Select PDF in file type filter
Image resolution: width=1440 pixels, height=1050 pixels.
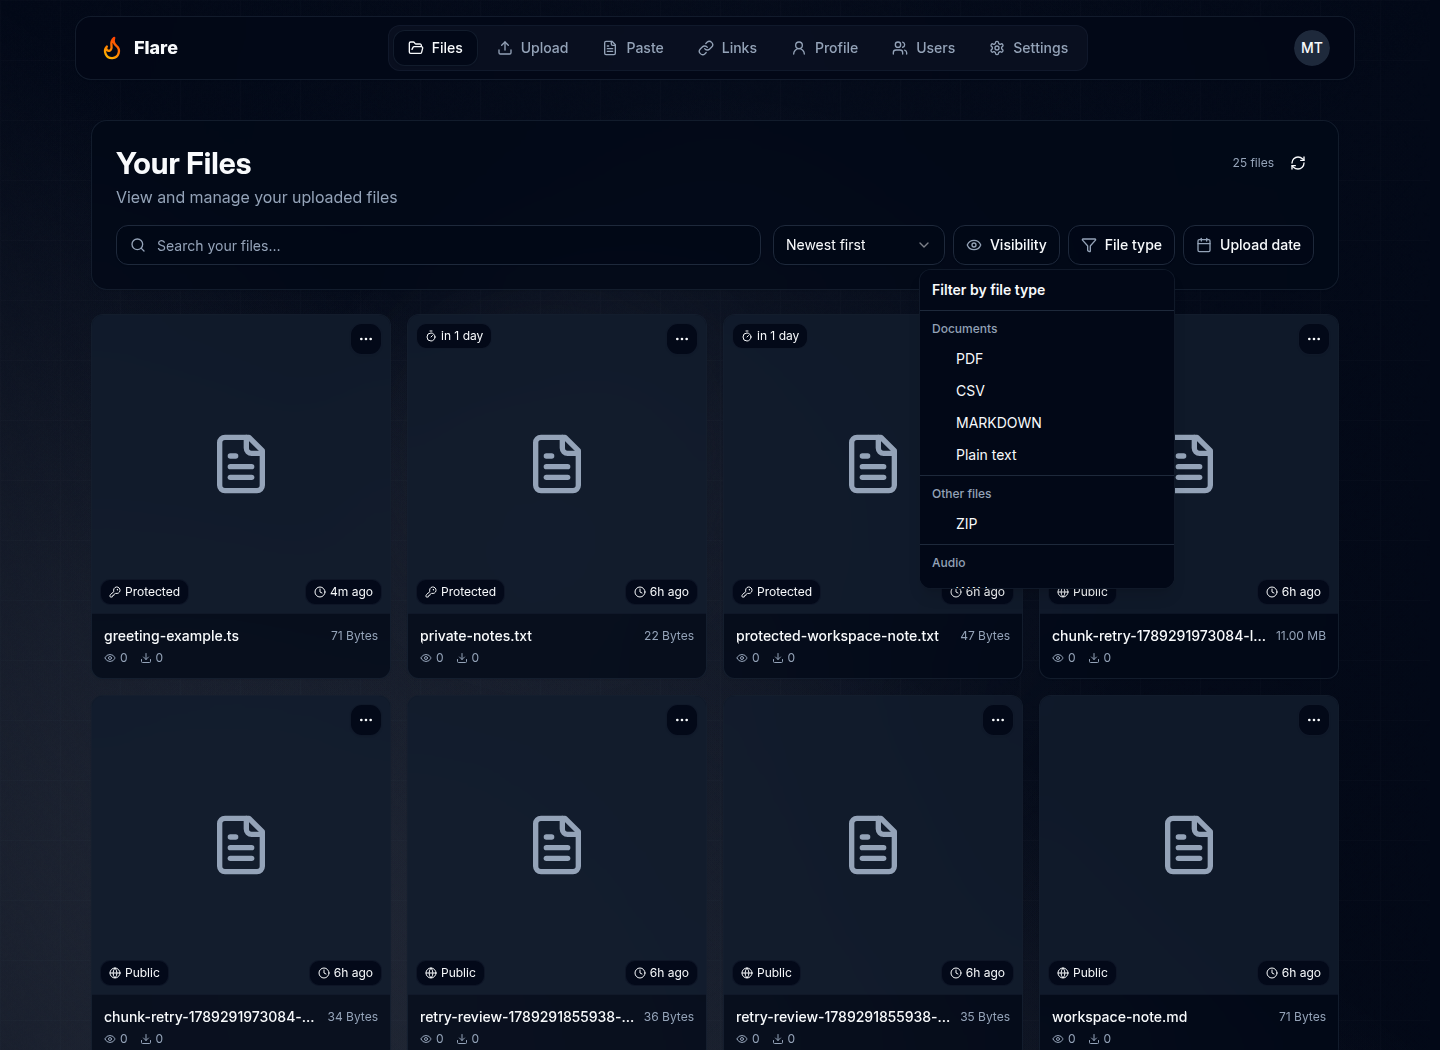pos(1046,359)
